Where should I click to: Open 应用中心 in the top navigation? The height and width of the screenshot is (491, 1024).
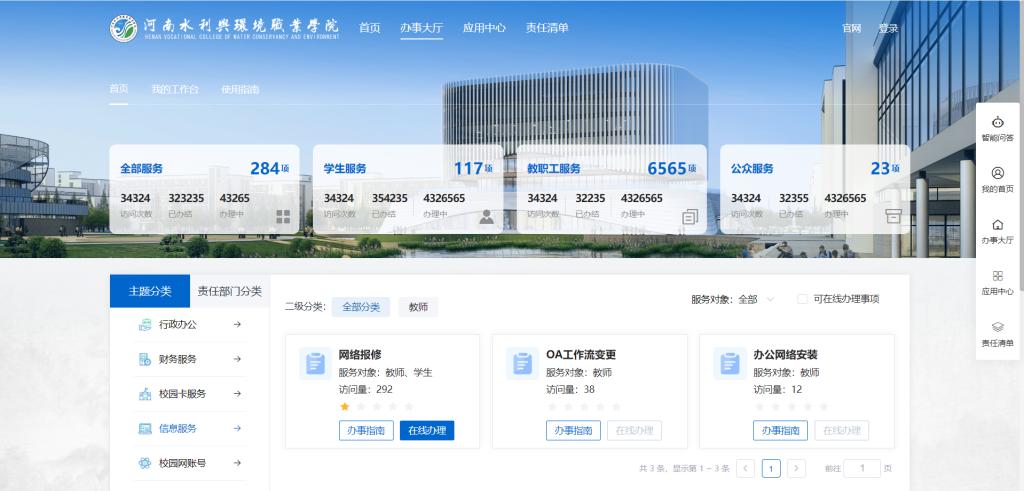coord(484,28)
